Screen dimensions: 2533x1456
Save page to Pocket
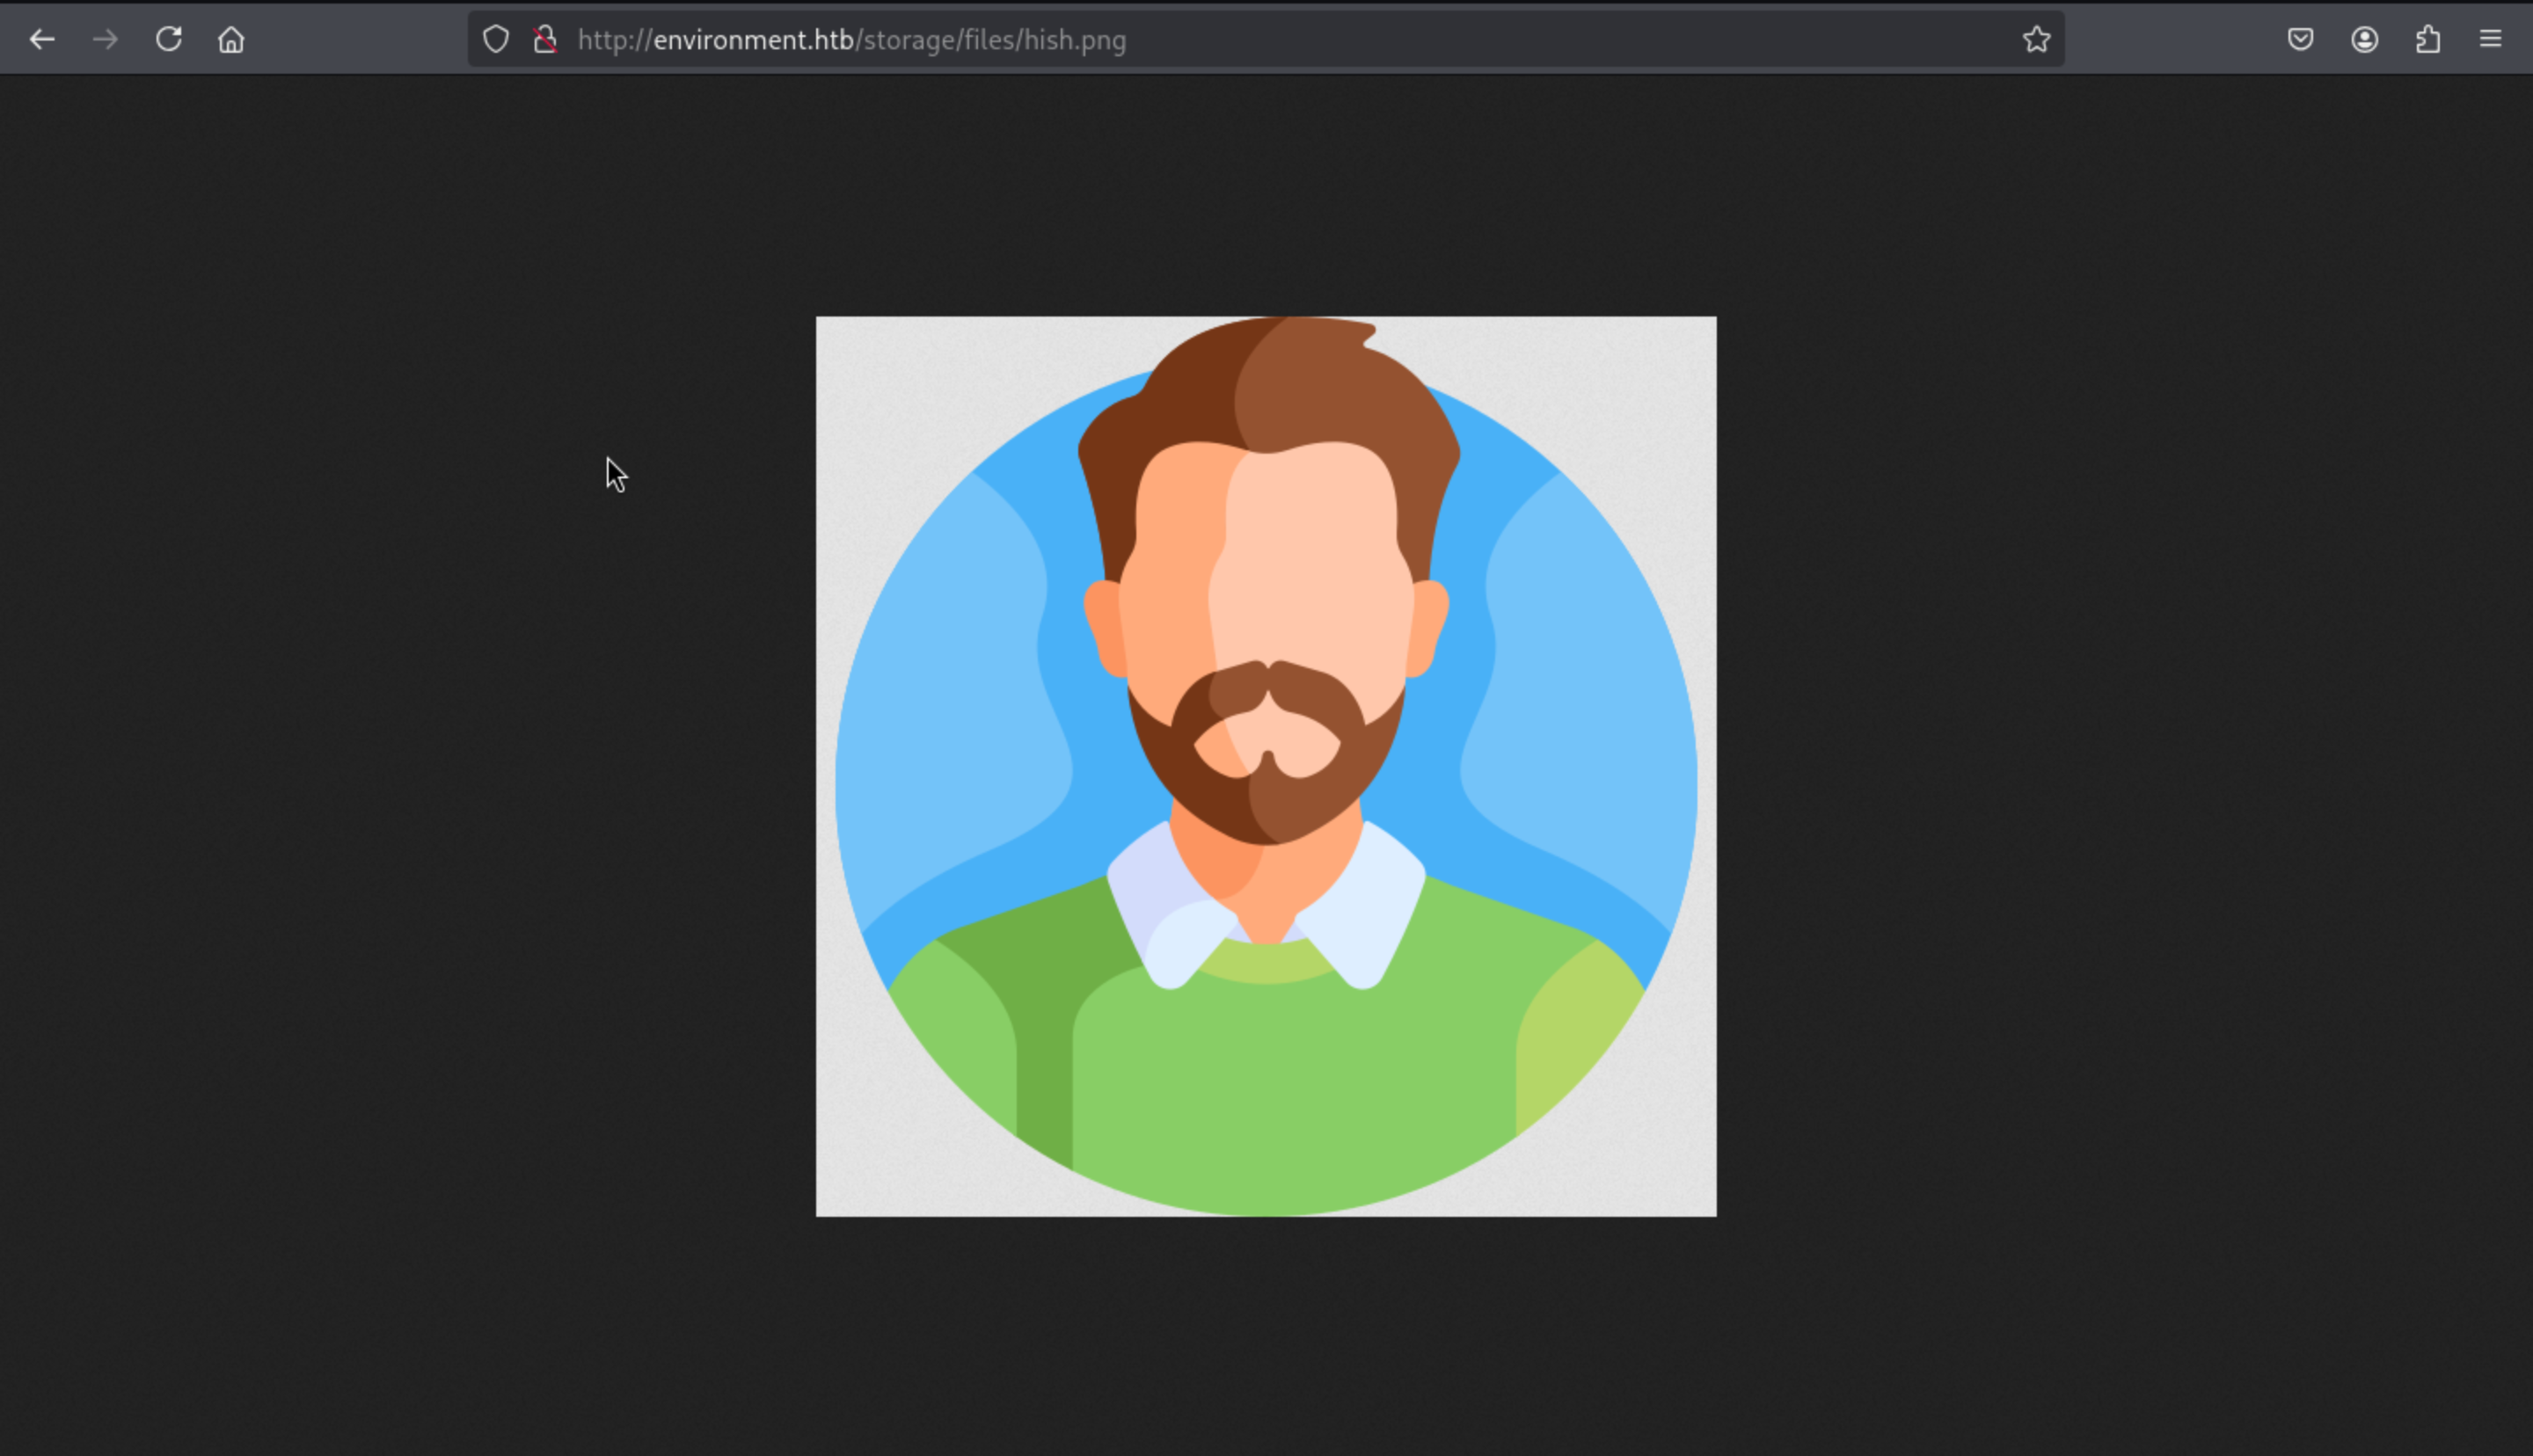pyautogui.click(x=2300, y=40)
